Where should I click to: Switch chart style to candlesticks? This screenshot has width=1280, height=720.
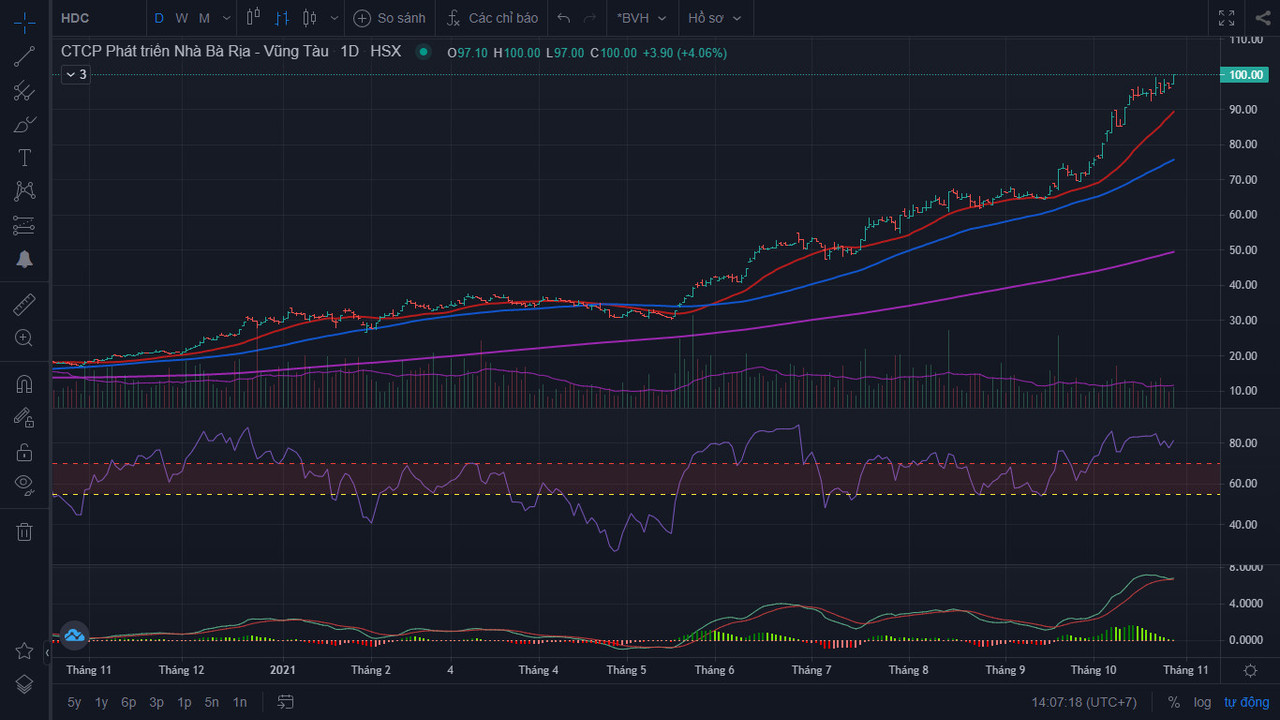point(309,18)
